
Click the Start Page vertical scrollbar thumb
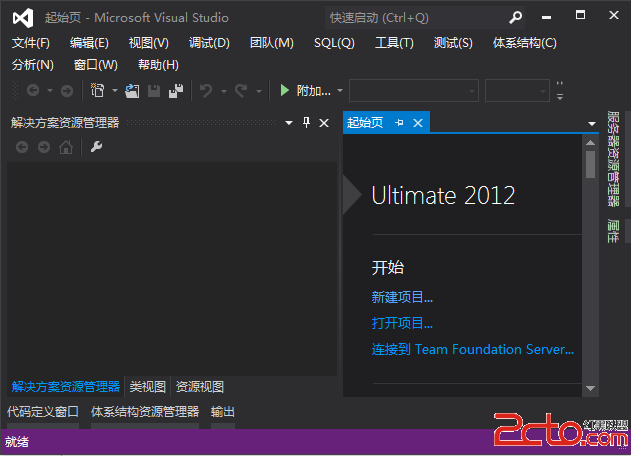590,164
